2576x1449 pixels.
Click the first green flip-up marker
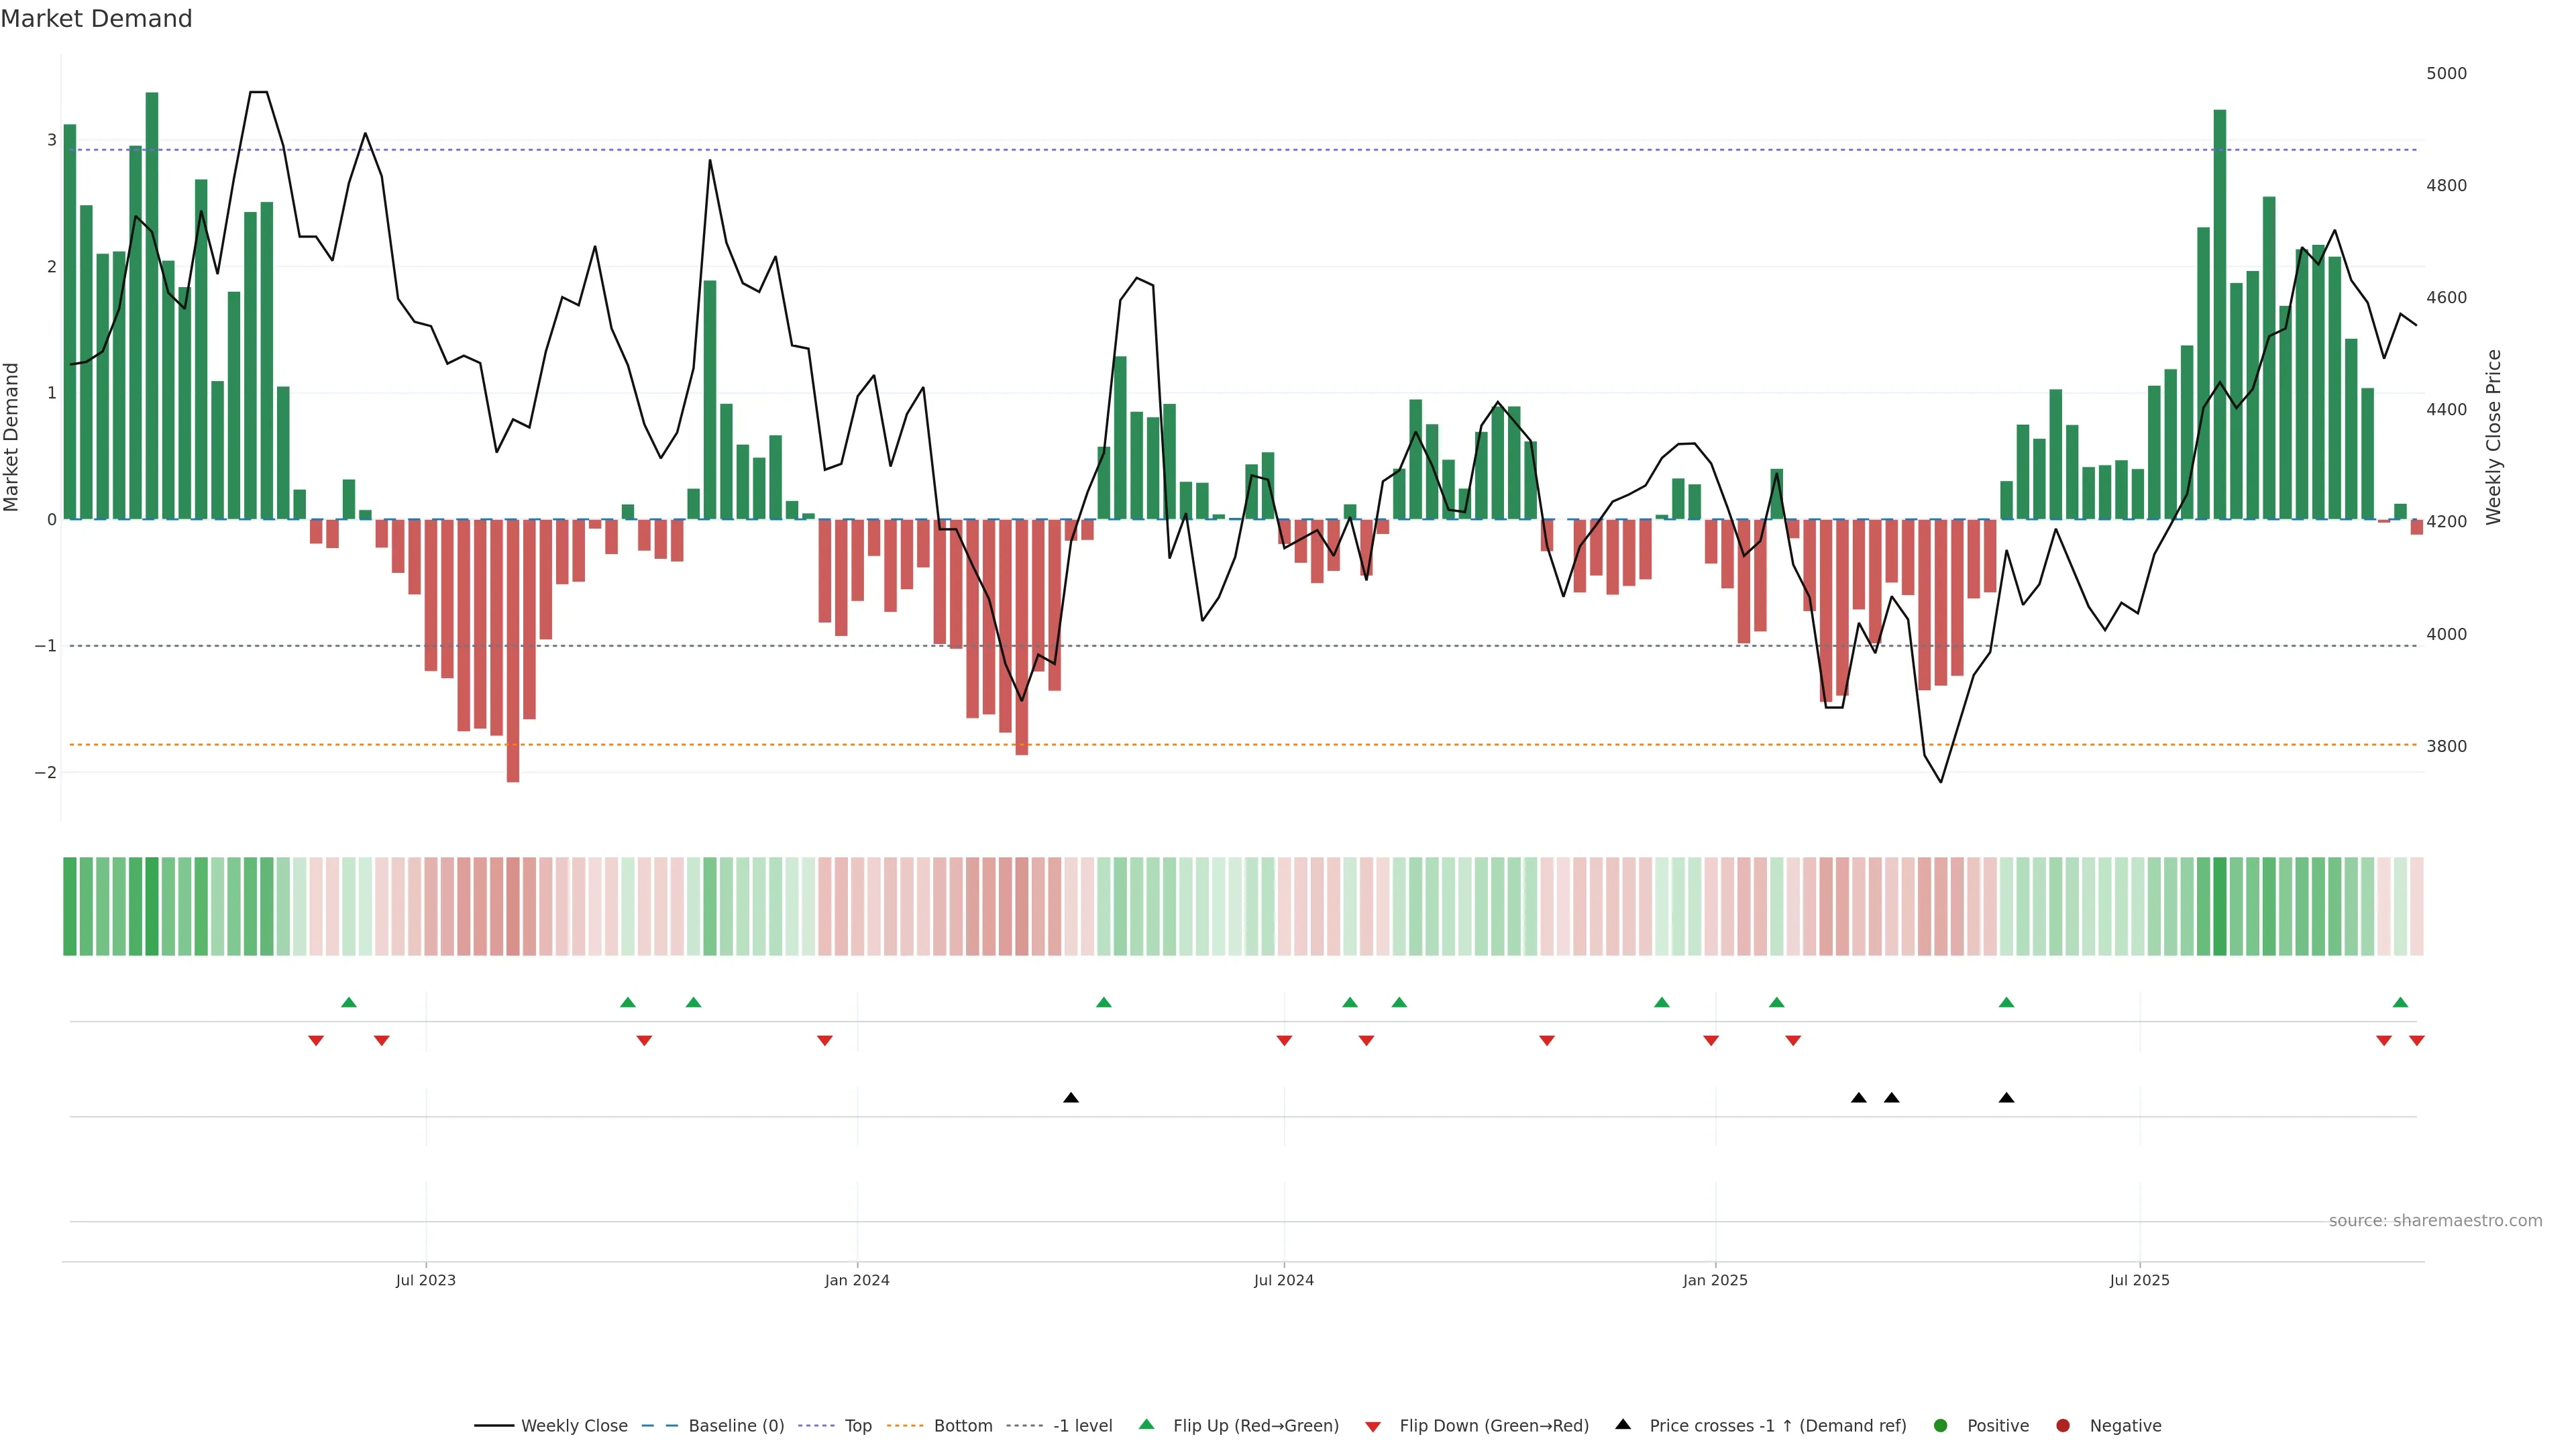pyautogui.click(x=349, y=1002)
